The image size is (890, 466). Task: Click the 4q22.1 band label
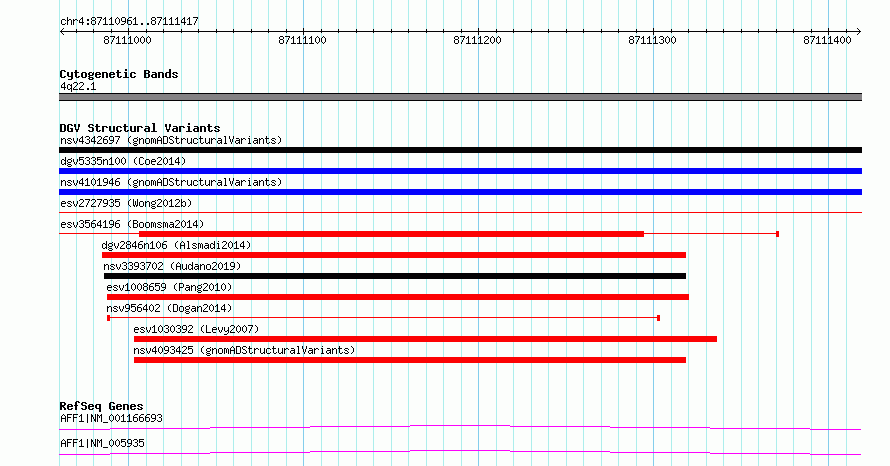(x=78, y=86)
